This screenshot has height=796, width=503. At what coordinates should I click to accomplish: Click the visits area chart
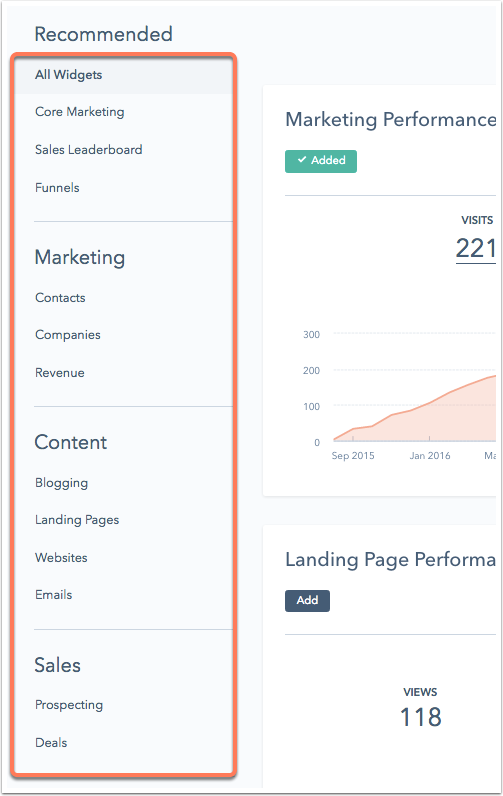(414, 408)
